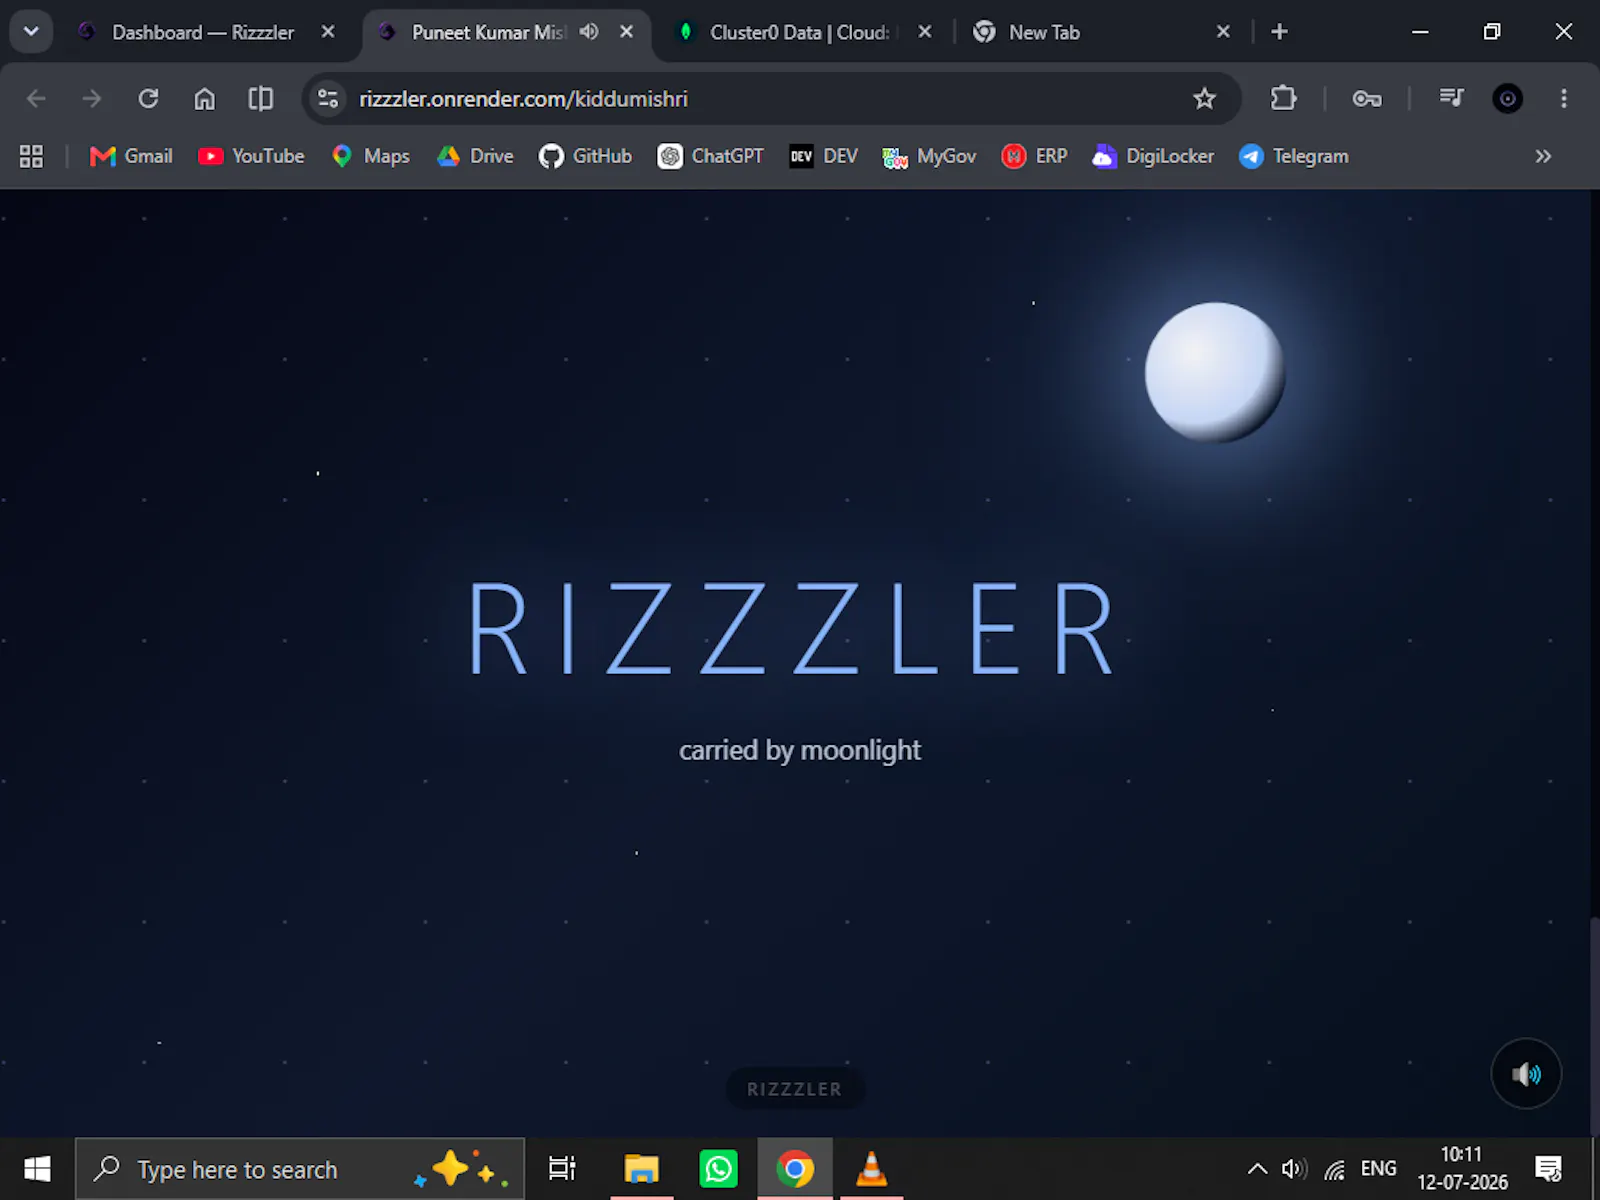Viewport: 1600px width, 1200px height.
Task: Open Chrome from the taskbar
Action: (x=795, y=1169)
